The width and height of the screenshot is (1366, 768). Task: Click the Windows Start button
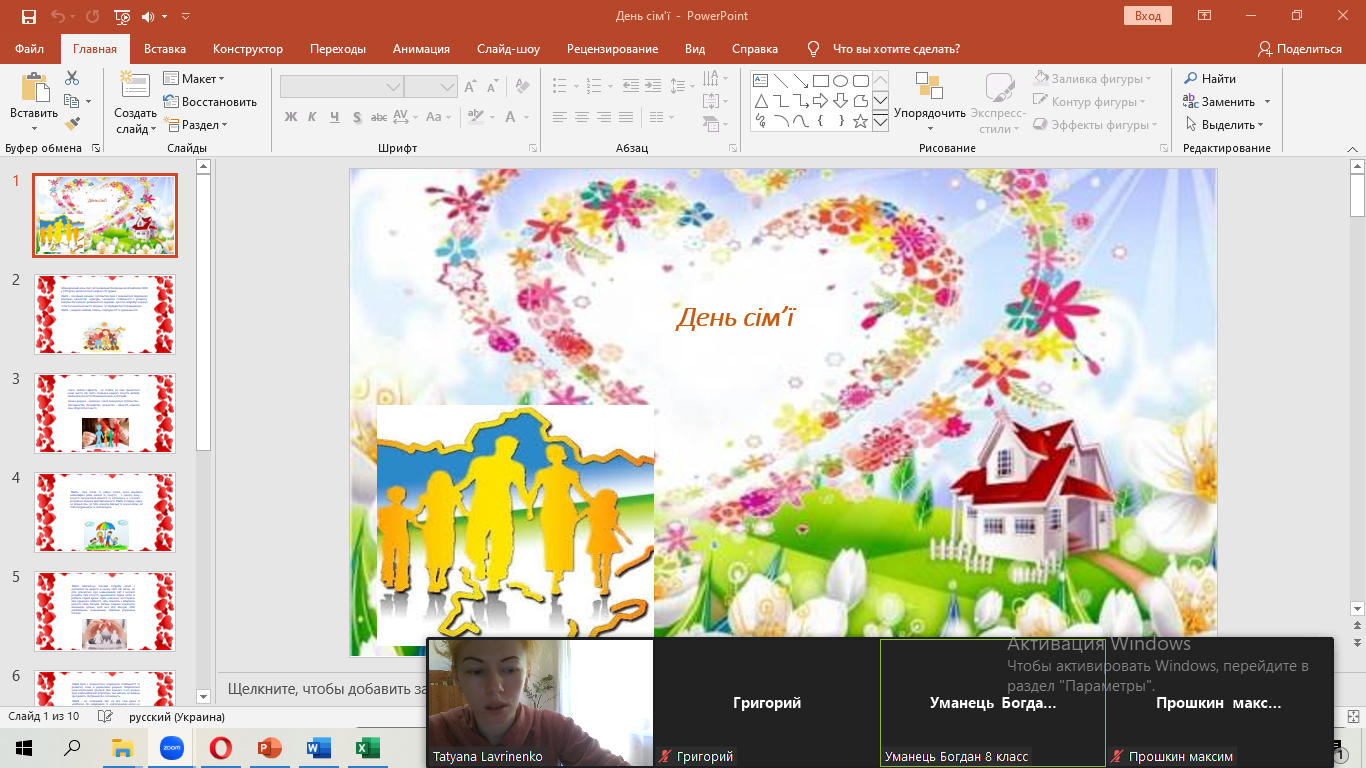point(23,747)
